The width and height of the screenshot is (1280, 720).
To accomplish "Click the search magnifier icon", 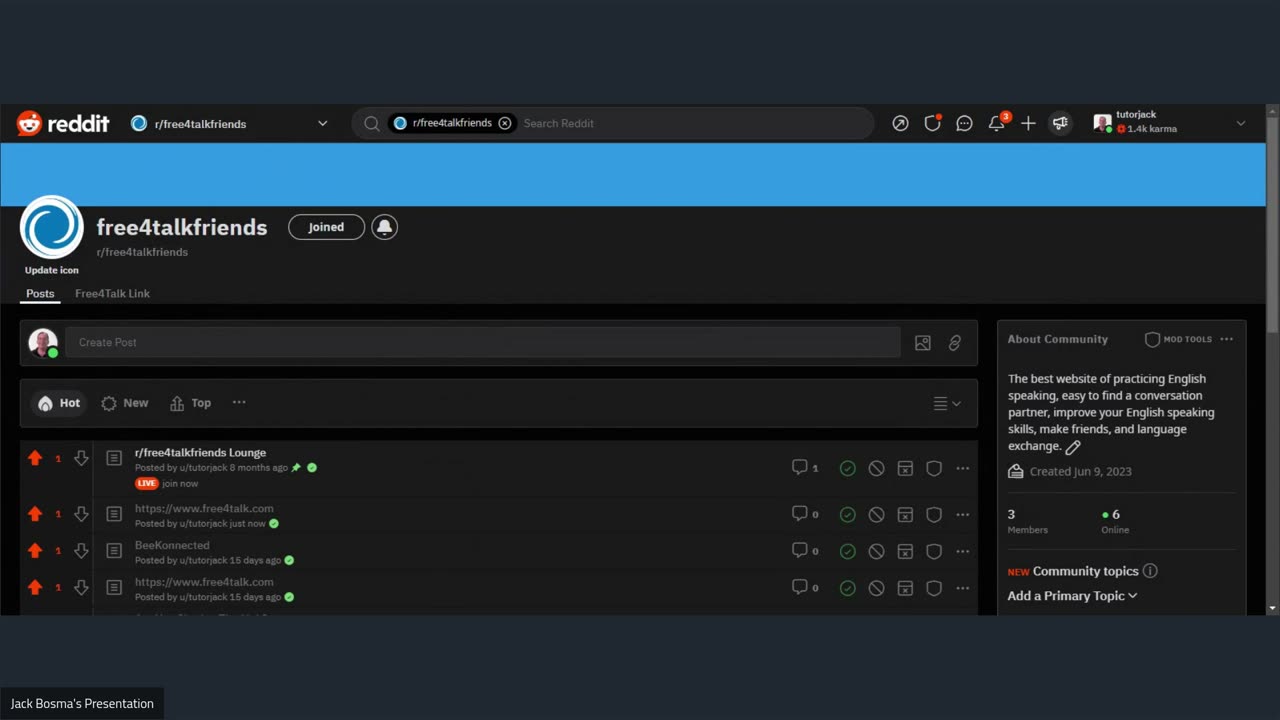I will (x=371, y=123).
